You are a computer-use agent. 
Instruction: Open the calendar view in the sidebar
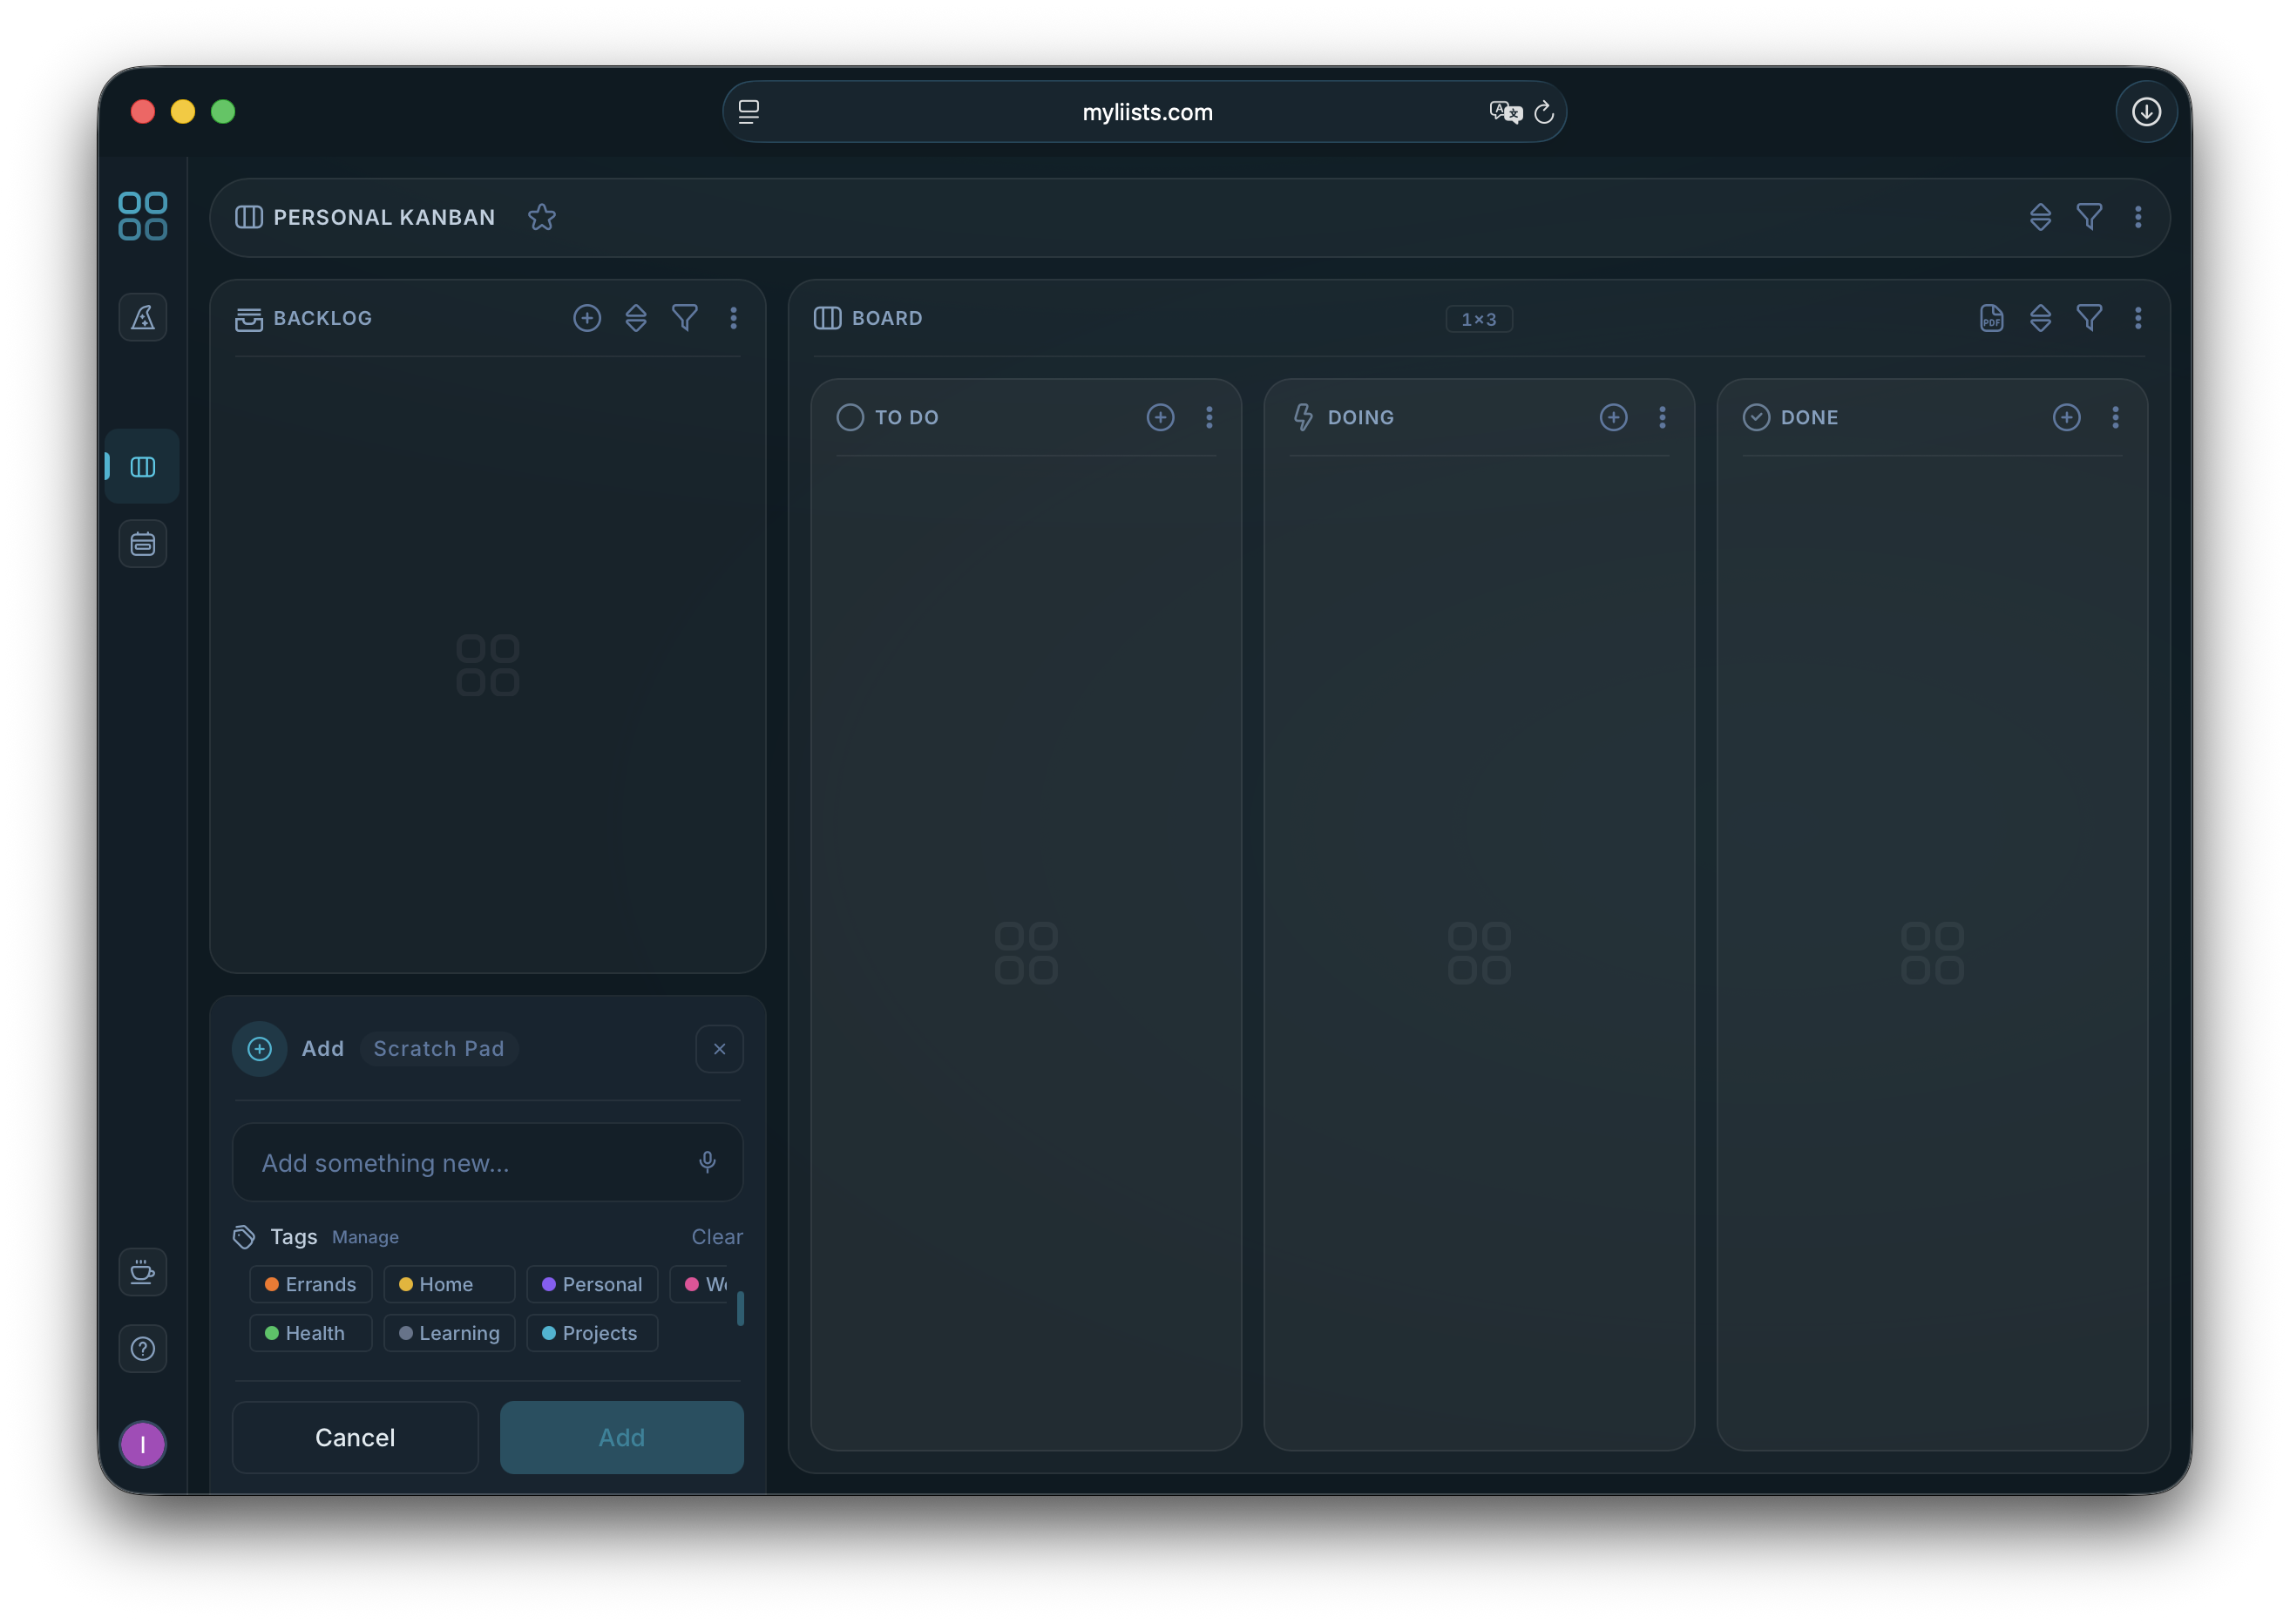(x=143, y=543)
